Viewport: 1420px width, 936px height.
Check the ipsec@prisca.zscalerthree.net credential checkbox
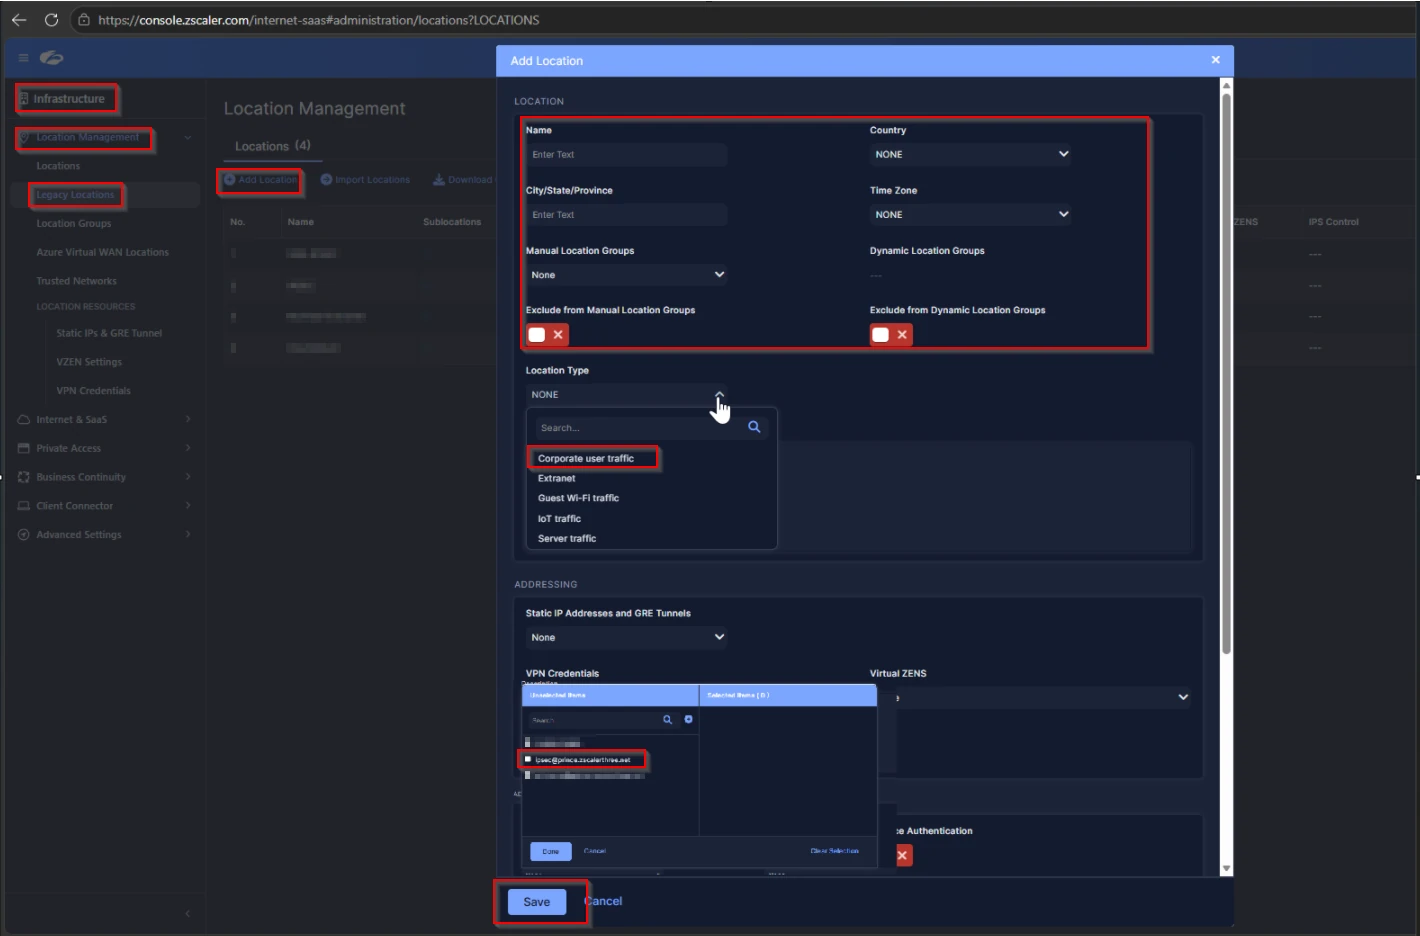tap(528, 760)
